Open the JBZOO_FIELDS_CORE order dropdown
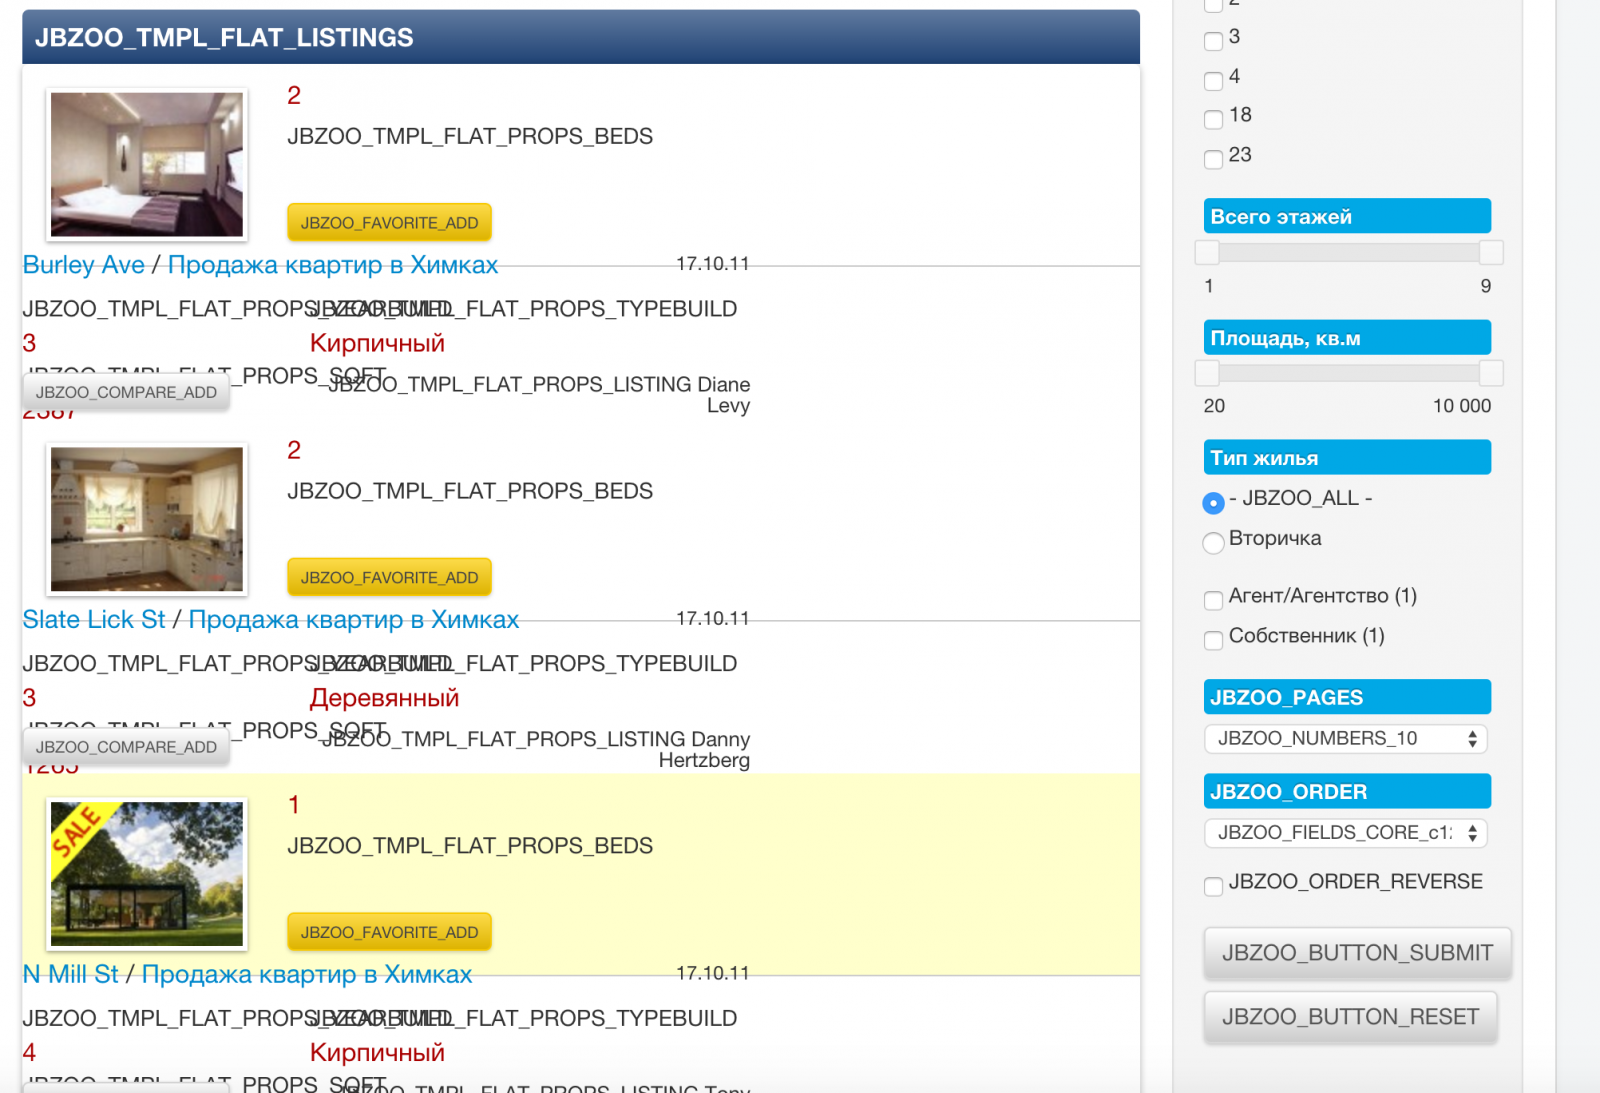 click(x=1345, y=833)
